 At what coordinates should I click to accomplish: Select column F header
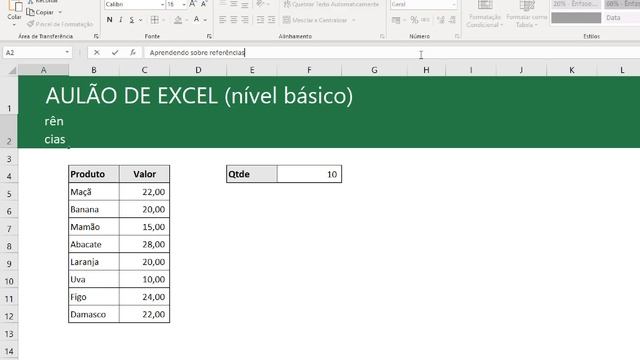(x=309, y=70)
